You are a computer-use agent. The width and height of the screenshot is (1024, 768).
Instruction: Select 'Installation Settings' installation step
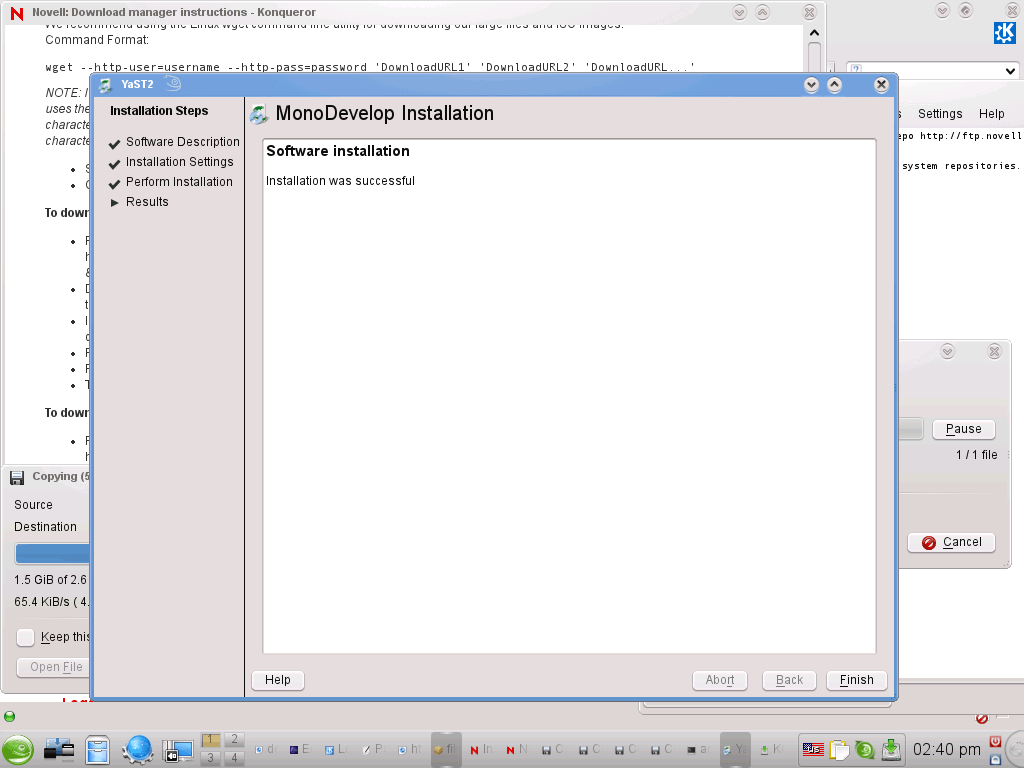click(x=180, y=162)
